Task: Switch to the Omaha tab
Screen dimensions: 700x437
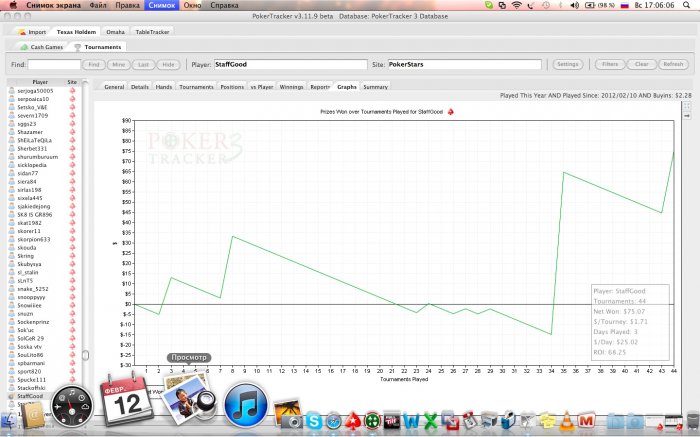Action: point(115,32)
